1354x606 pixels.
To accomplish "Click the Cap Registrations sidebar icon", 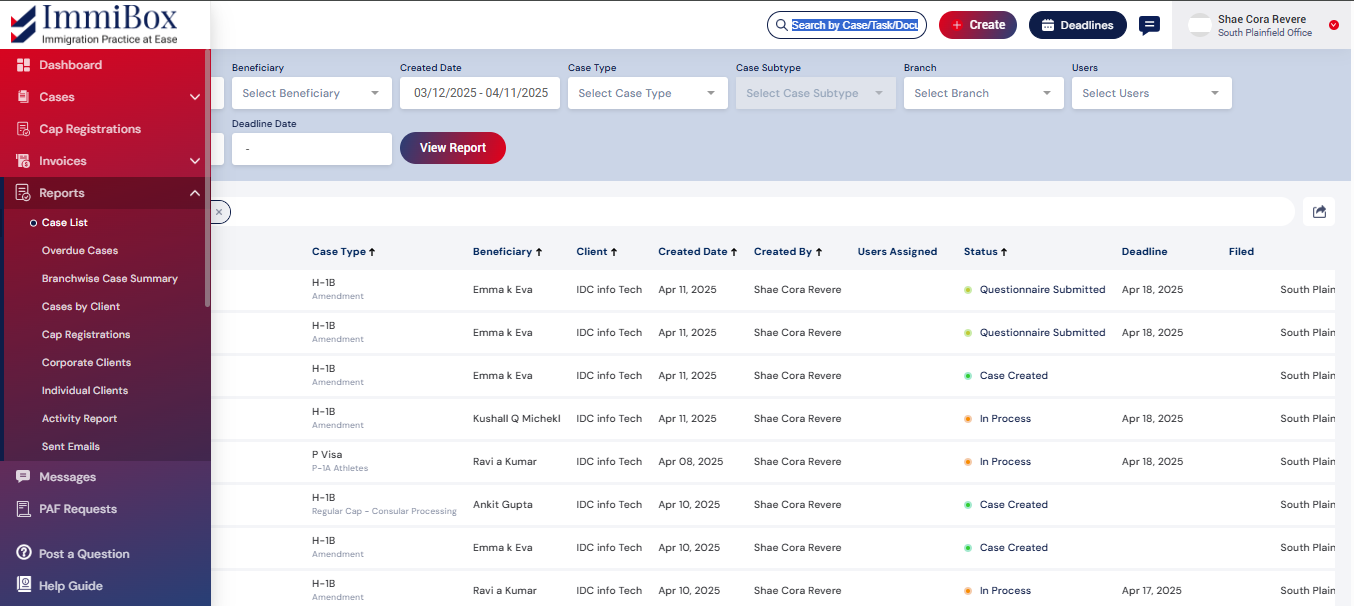I will tap(23, 129).
